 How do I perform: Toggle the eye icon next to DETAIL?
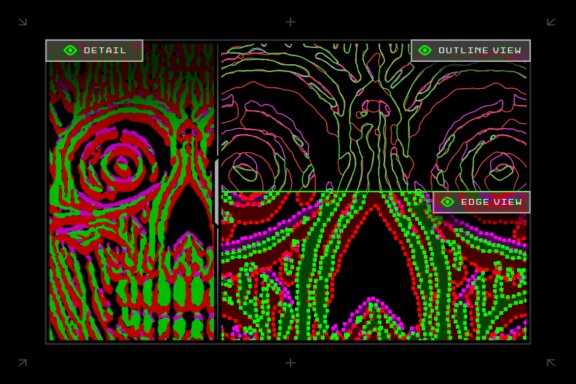pos(70,50)
